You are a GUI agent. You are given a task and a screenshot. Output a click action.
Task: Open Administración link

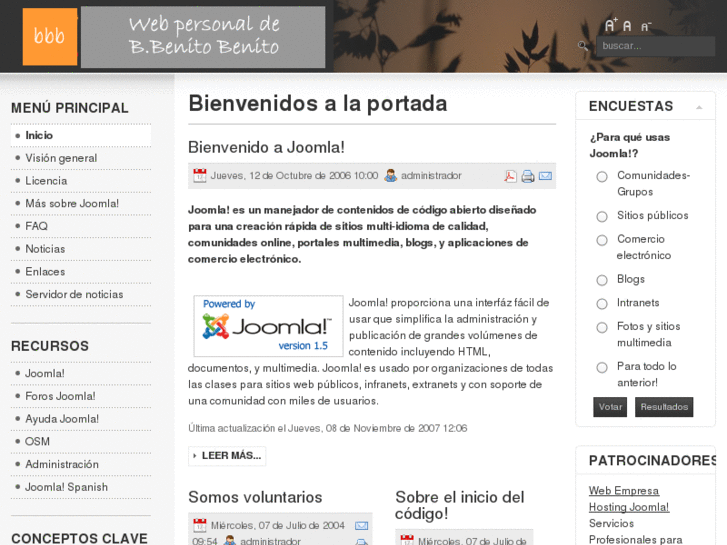81,464
